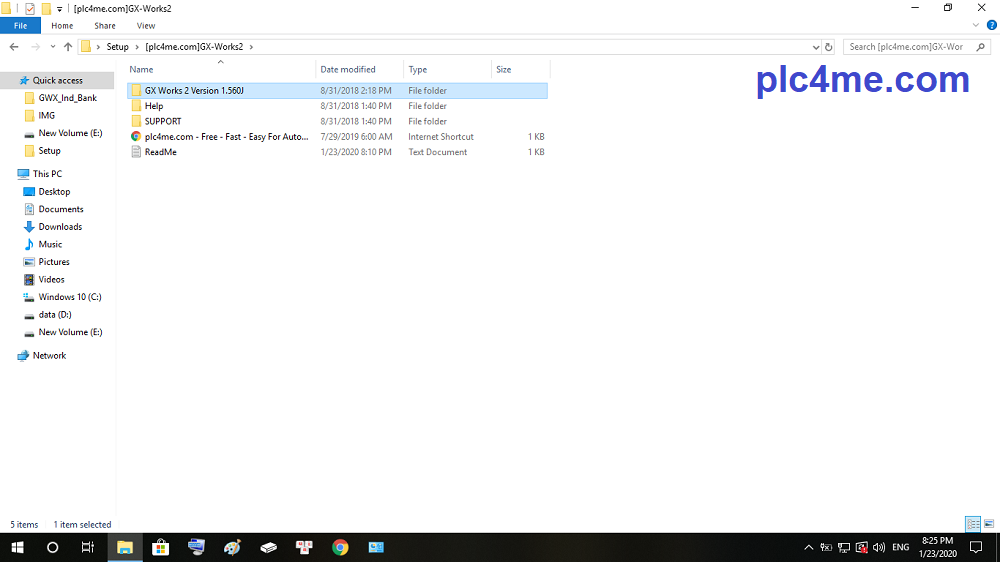Open the network tray icon
This screenshot has width=1000, height=562.
pos(844,547)
